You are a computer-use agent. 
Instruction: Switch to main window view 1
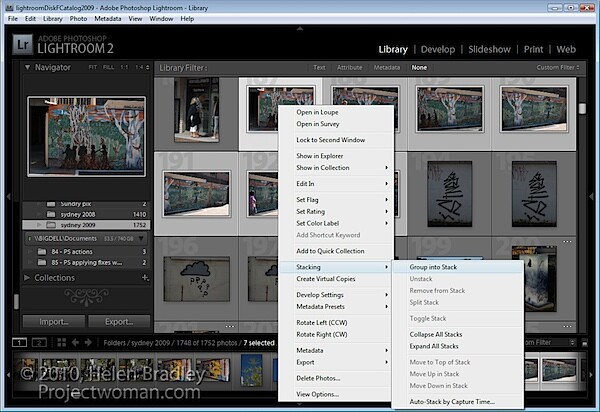pos(19,342)
